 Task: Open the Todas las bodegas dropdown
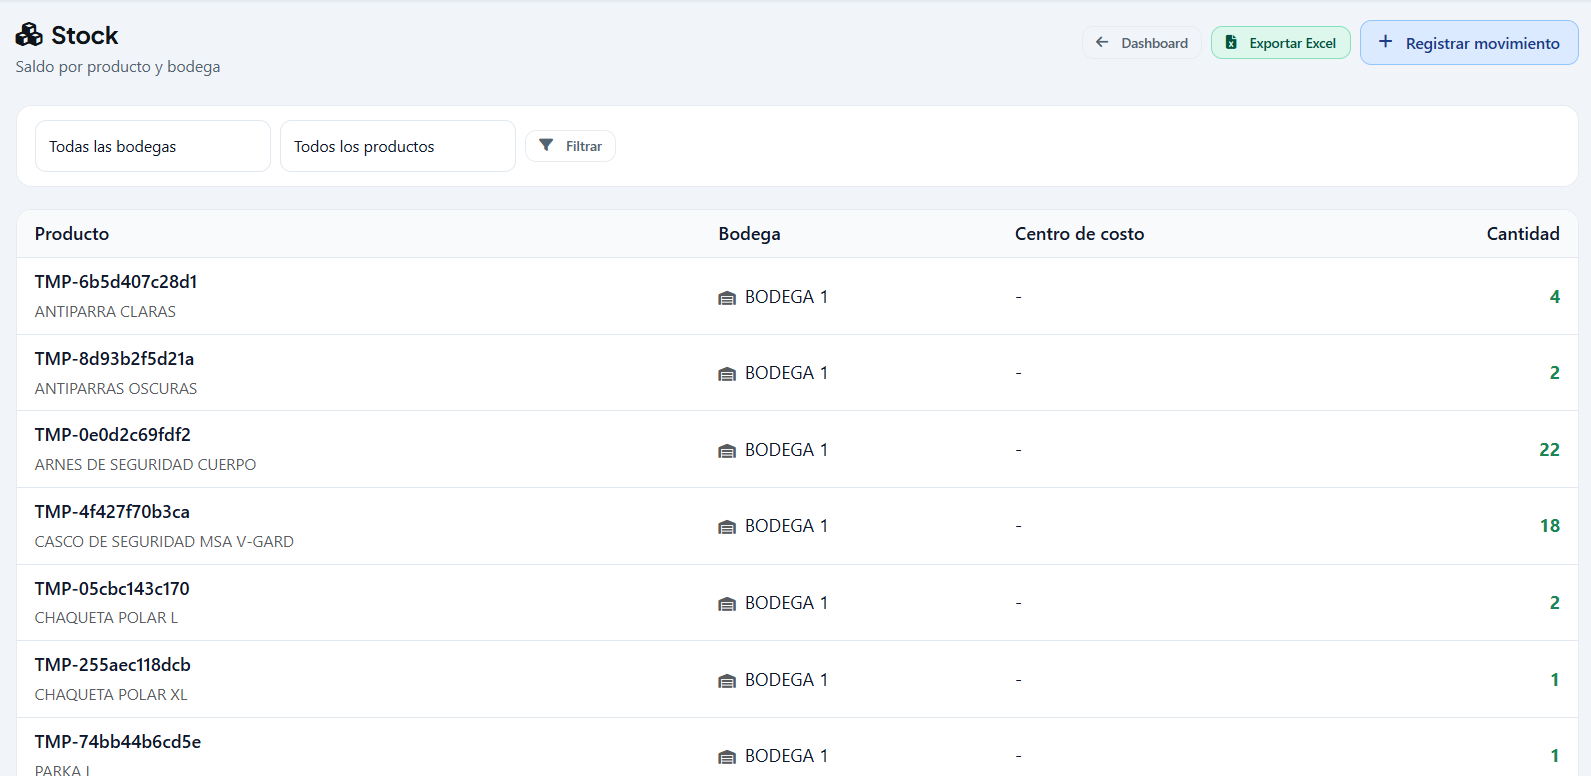pyautogui.click(x=153, y=146)
